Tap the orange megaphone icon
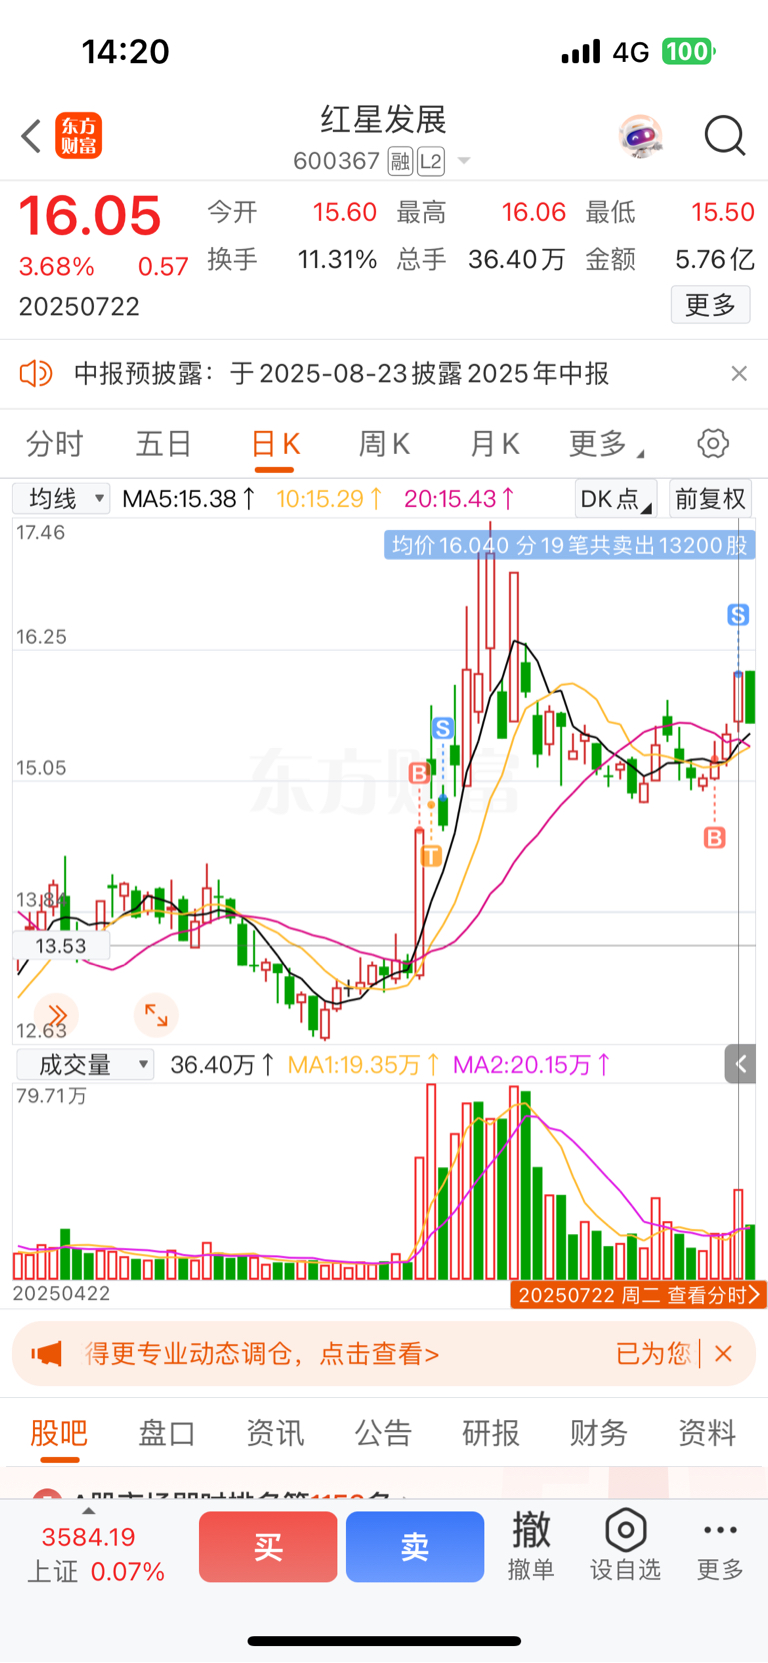The width and height of the screenshot is (768, 1663). [46, 1354]
